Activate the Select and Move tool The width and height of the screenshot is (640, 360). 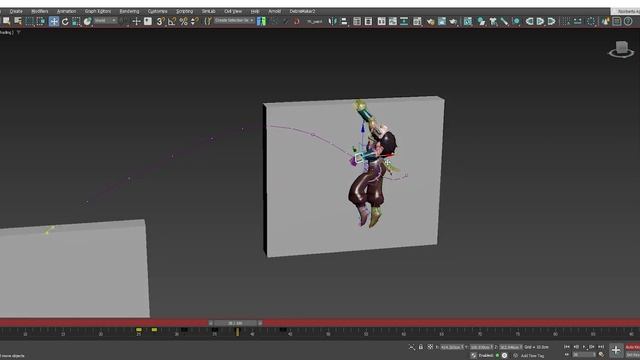click(53, 21)
